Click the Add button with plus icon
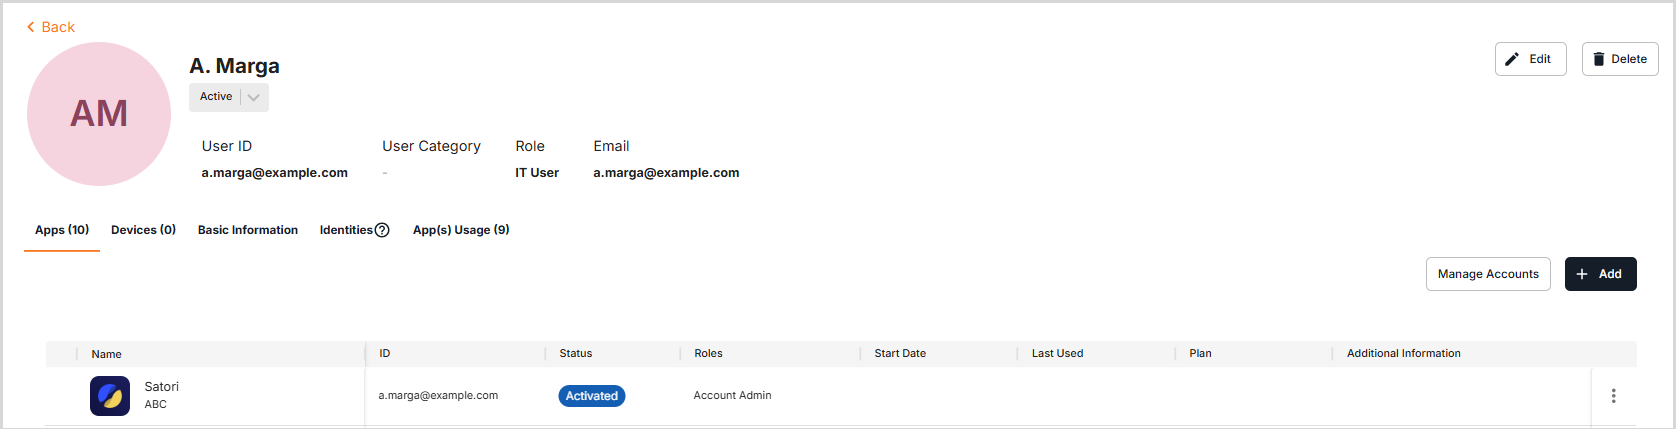The width and height of the screenshot is (1676, 429). [1600, 274]
